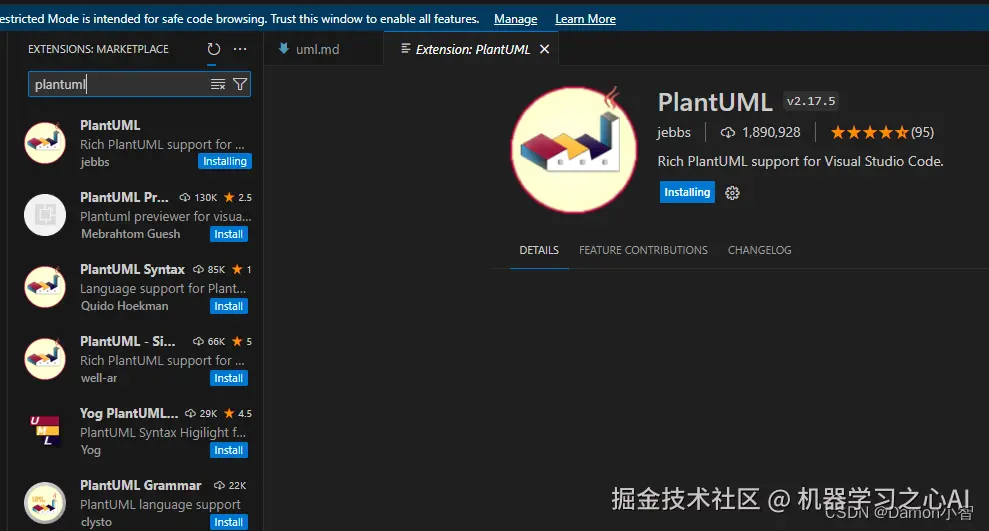
Task: Click the PlantUML title heading on details page
Action: [x=715, y=102]
